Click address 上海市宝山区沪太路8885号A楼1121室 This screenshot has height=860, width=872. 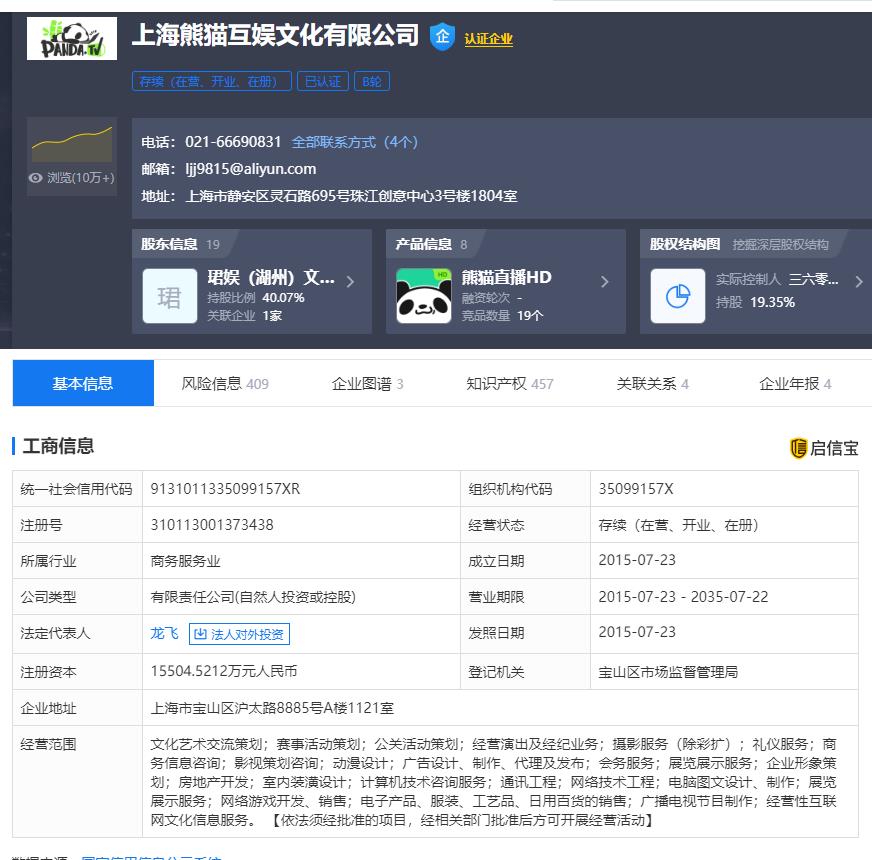[272, 708]
